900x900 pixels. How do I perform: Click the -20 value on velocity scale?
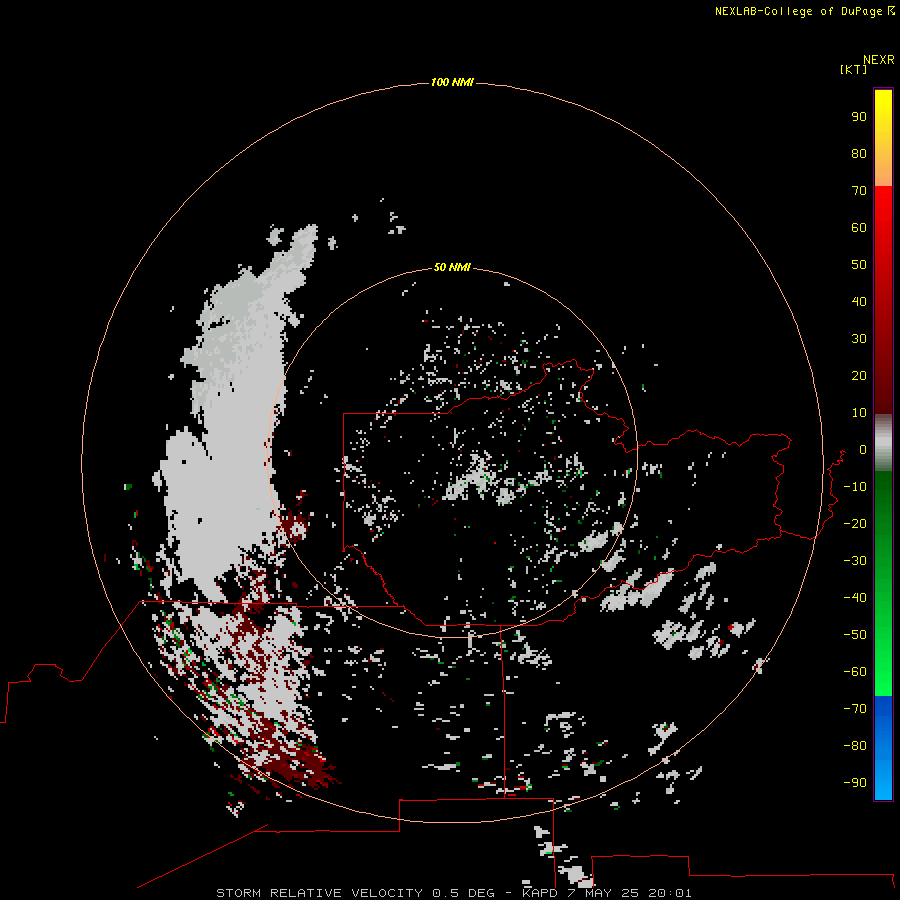855,523
